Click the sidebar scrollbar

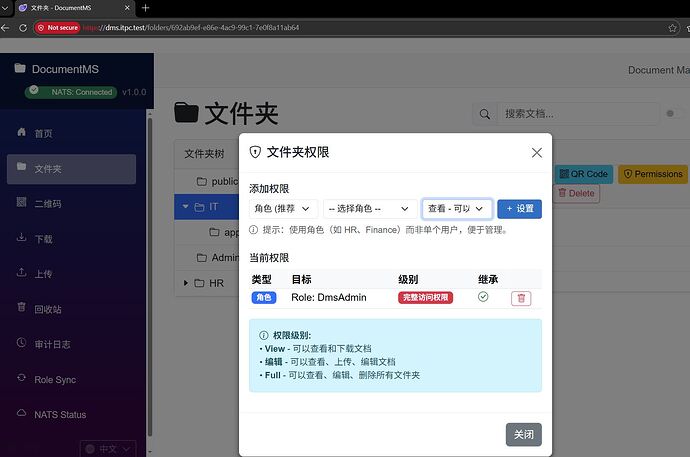[x=150, y=277]
